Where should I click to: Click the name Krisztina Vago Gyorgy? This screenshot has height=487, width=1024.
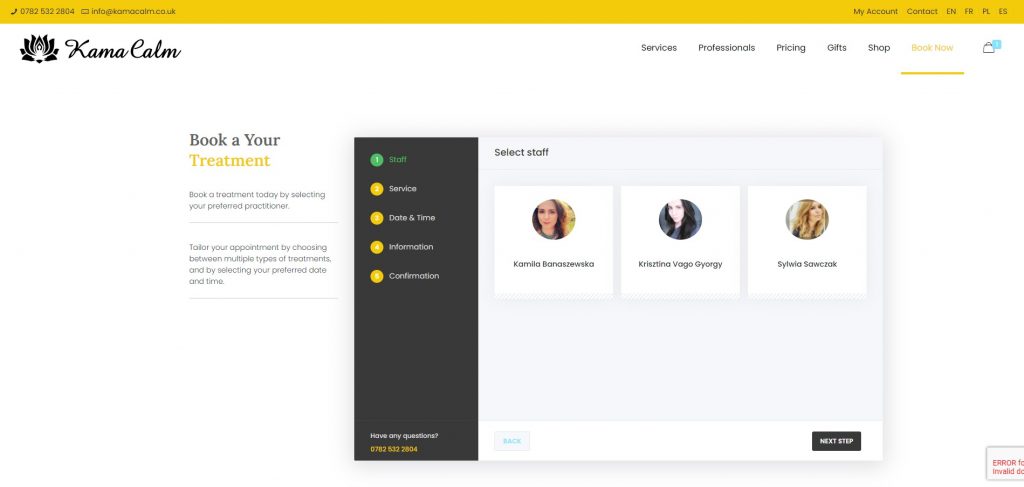680,264
